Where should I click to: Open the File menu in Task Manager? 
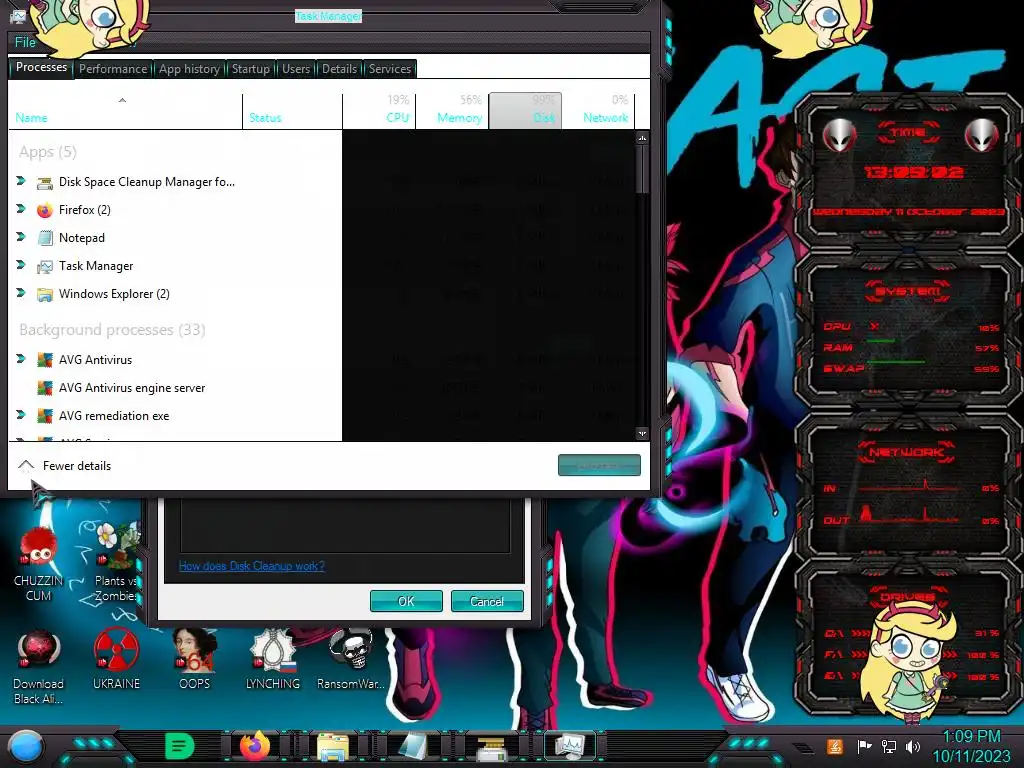tap(25, 42)
